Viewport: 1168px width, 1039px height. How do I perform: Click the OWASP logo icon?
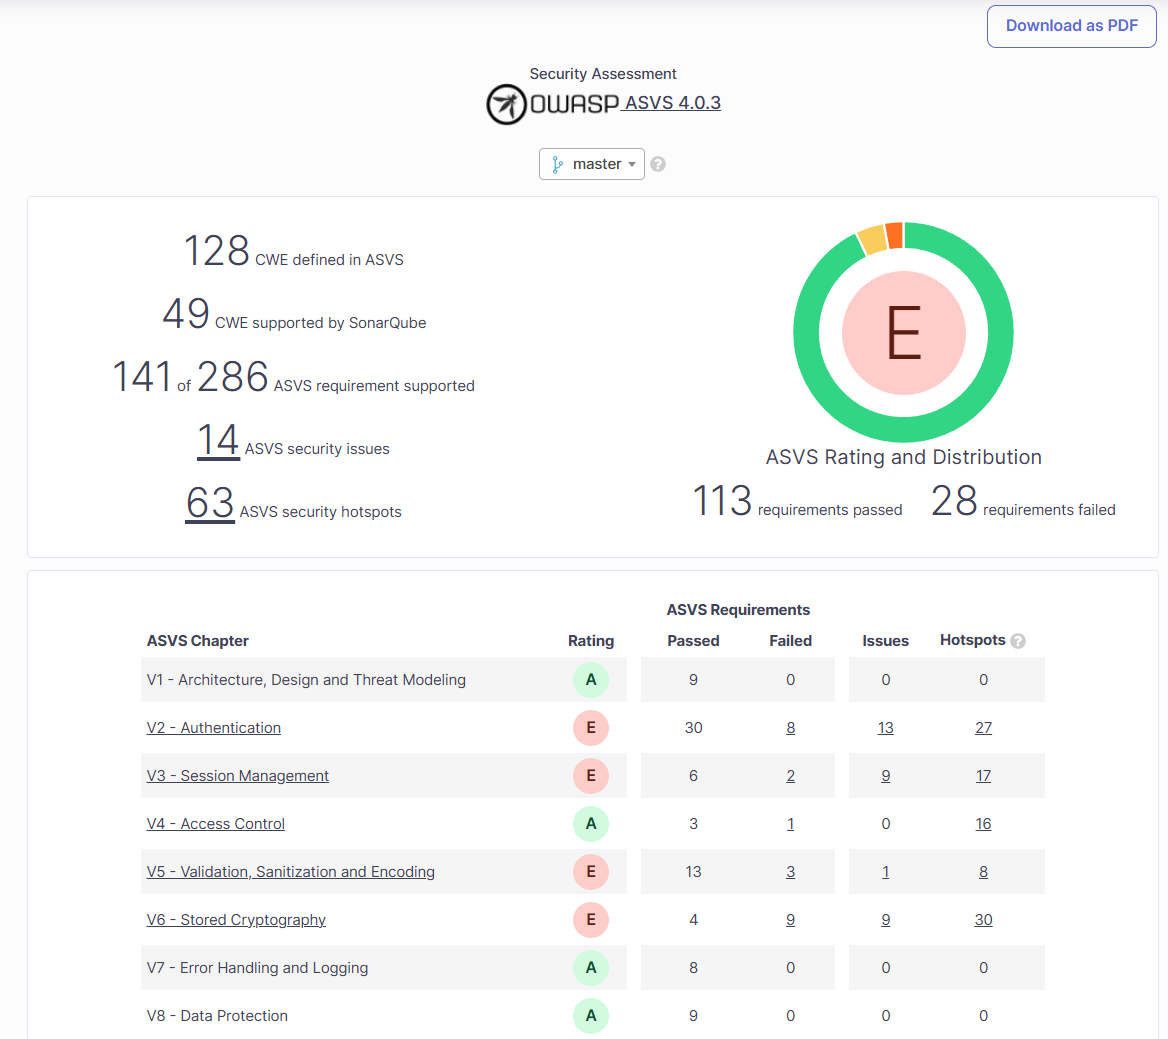tap(506, 104)
